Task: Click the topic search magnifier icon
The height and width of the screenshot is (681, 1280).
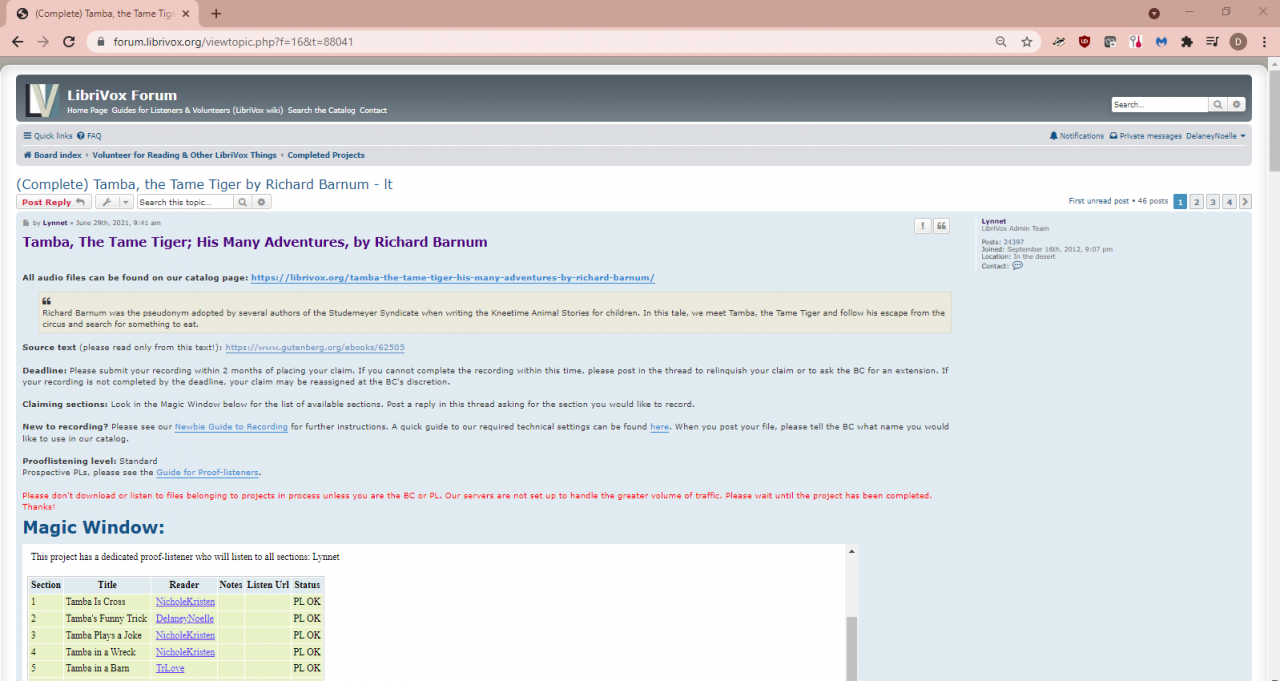Action: click(x=243, y=202)
